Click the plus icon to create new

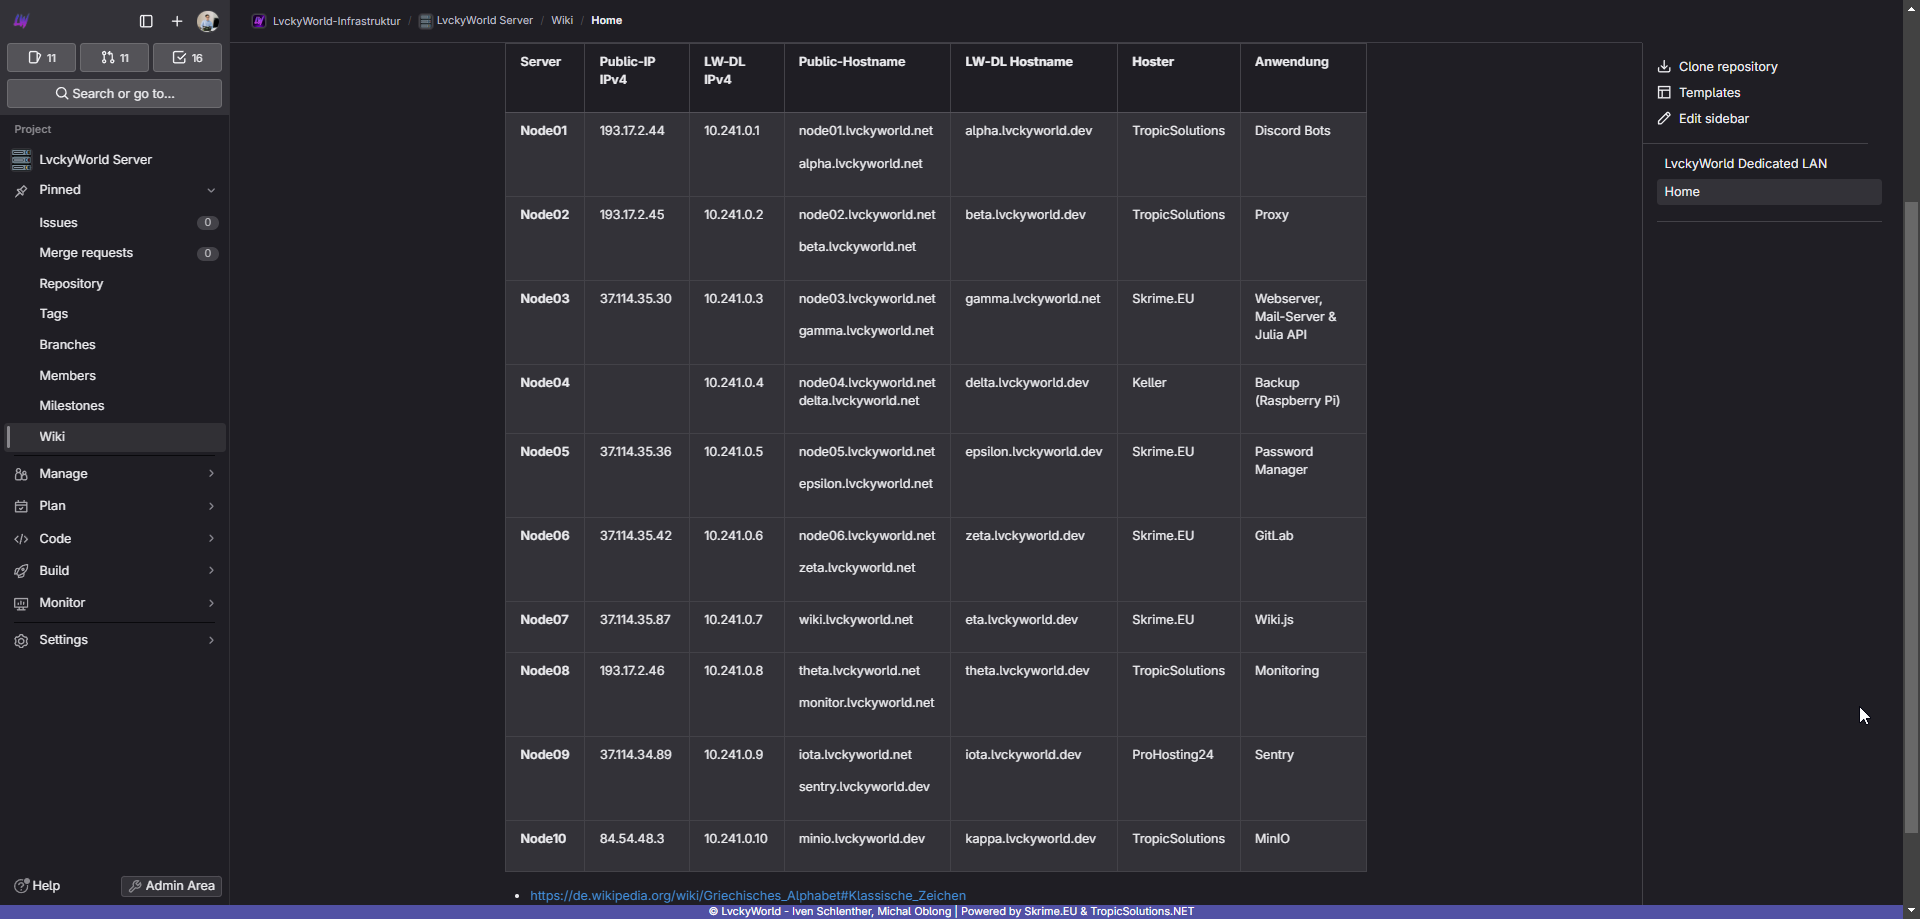point(177,21)
